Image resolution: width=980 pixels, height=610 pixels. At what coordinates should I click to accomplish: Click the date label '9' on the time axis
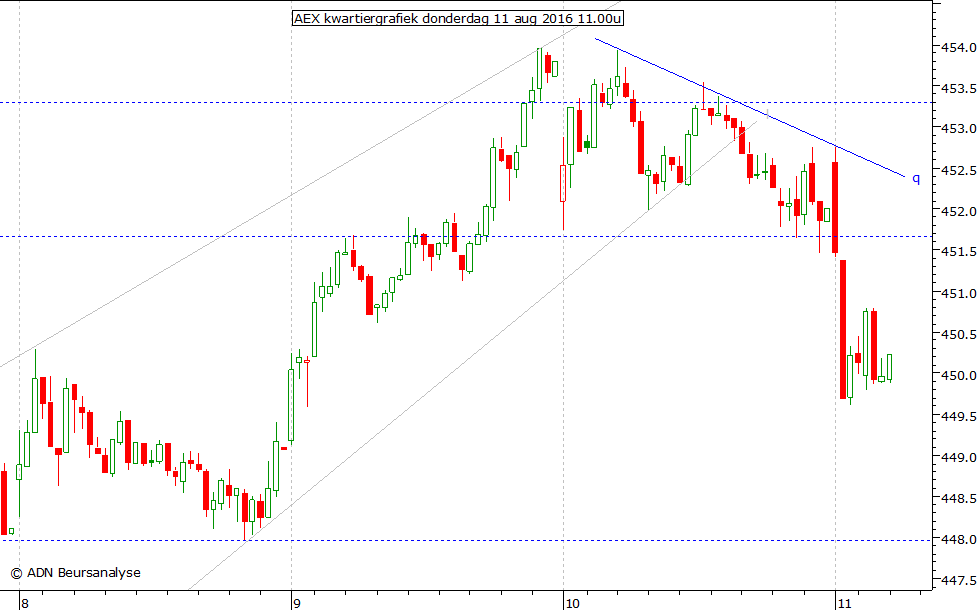297,603
